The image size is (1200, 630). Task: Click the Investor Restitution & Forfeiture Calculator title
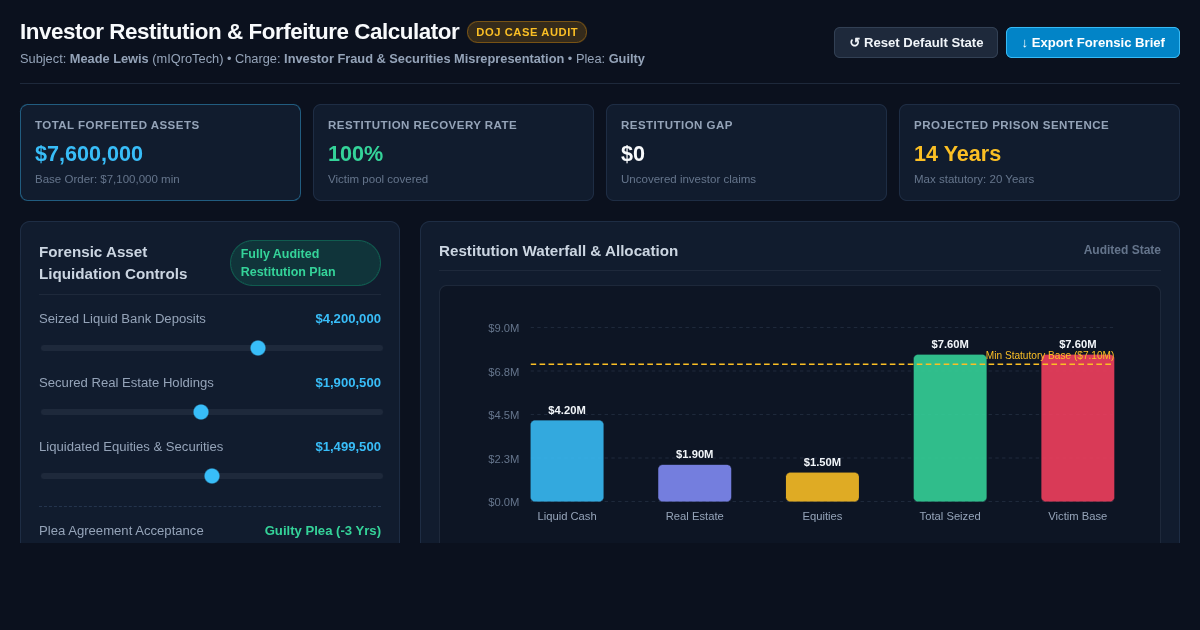coord(239,32)
